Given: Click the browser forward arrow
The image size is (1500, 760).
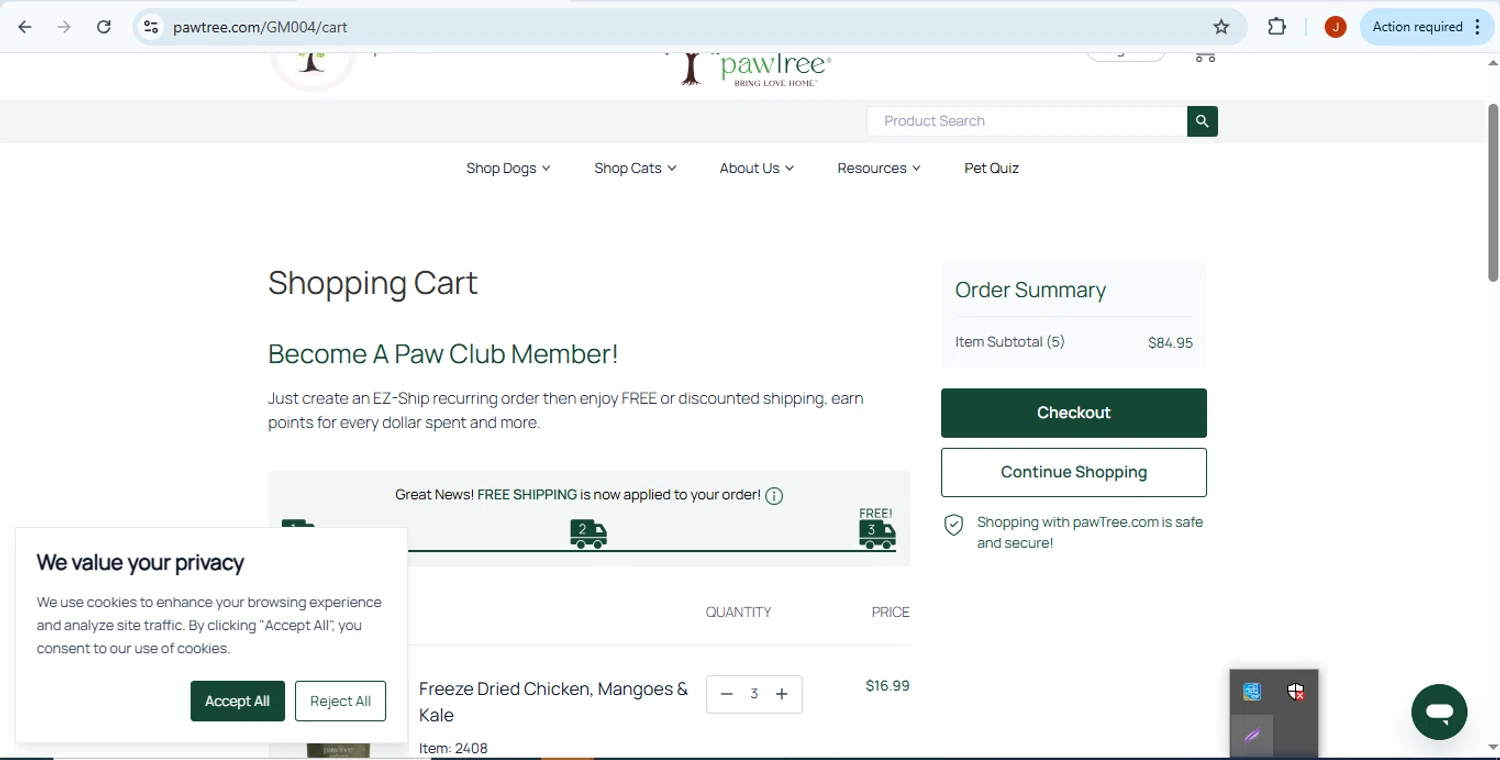Looking at the screenshot, I should (x=64, y=27).
